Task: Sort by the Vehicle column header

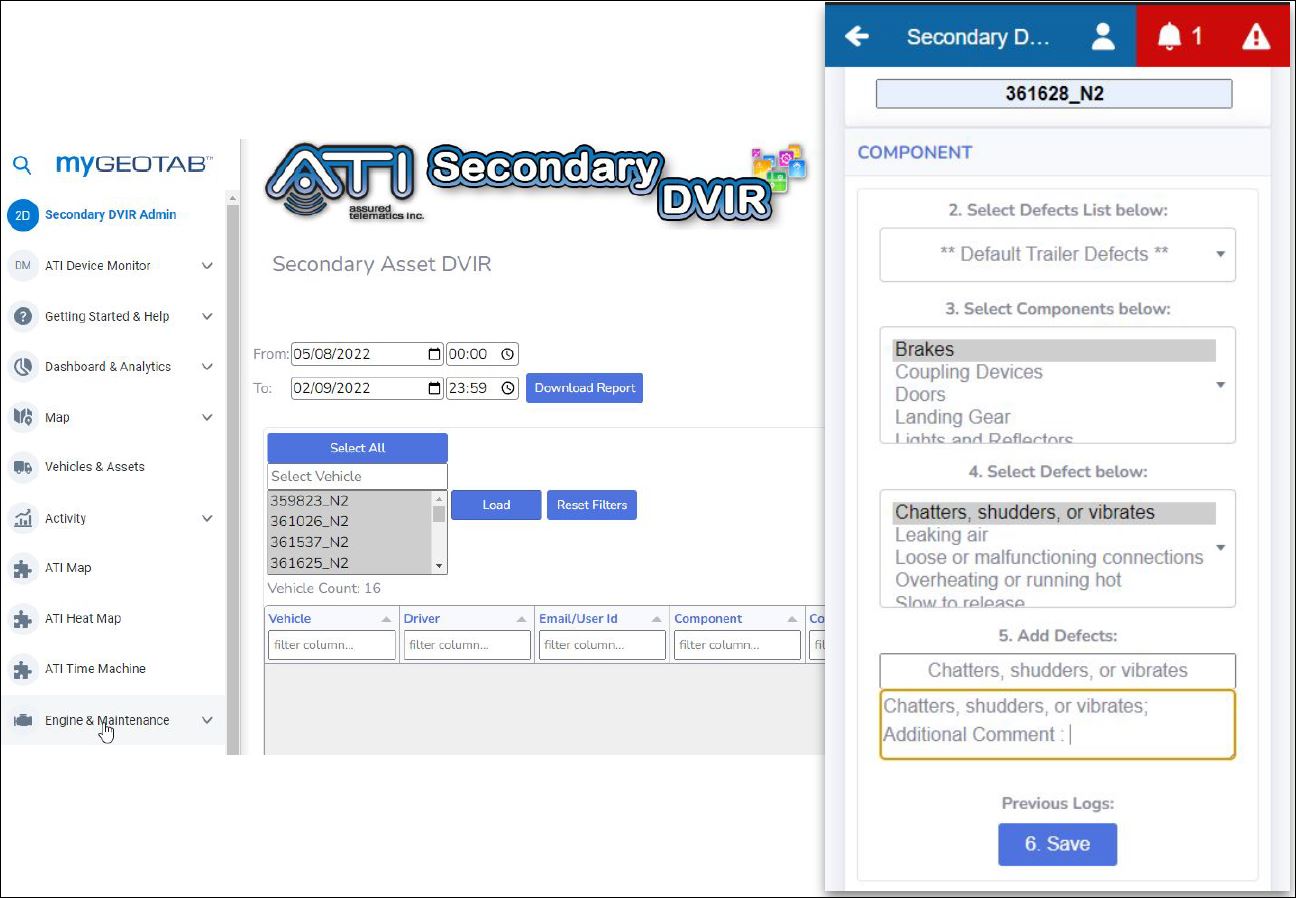Action: tap(331, 619)
